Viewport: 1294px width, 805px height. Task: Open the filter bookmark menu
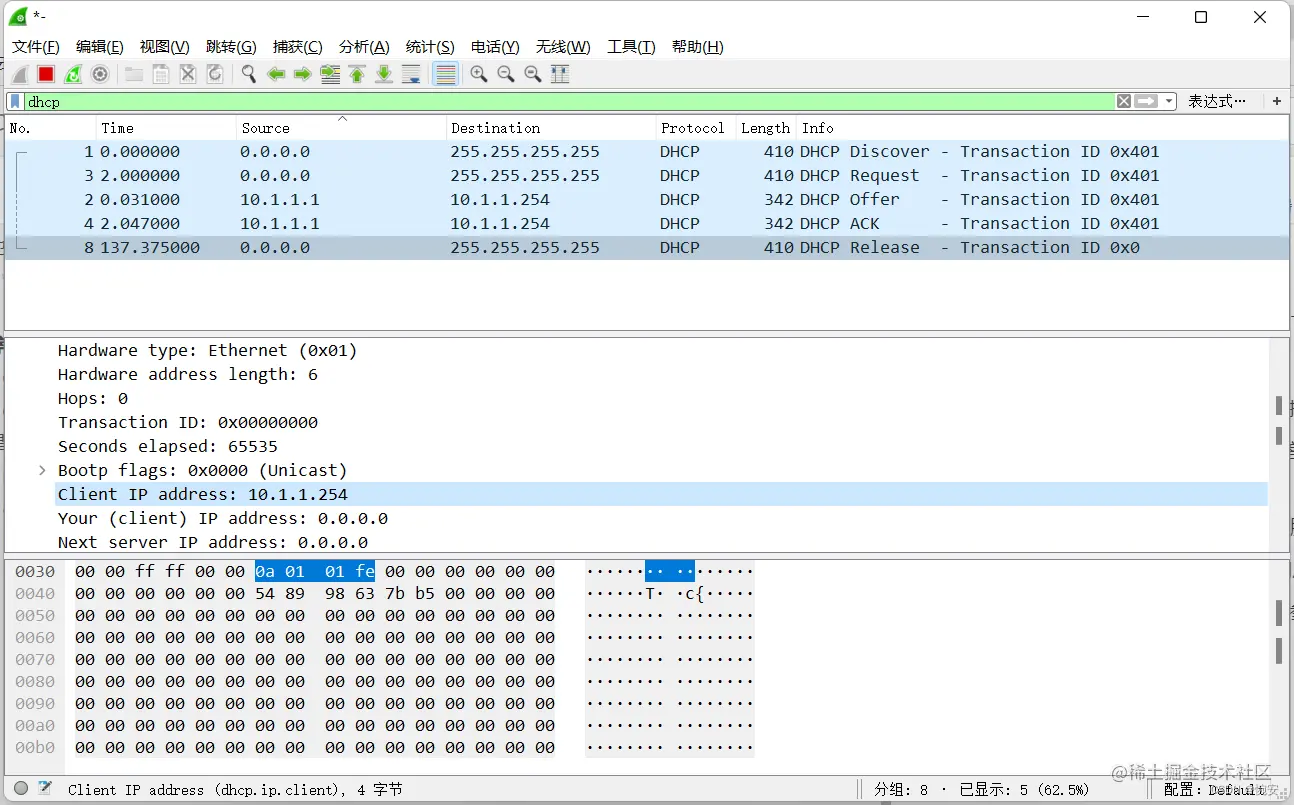15,101
